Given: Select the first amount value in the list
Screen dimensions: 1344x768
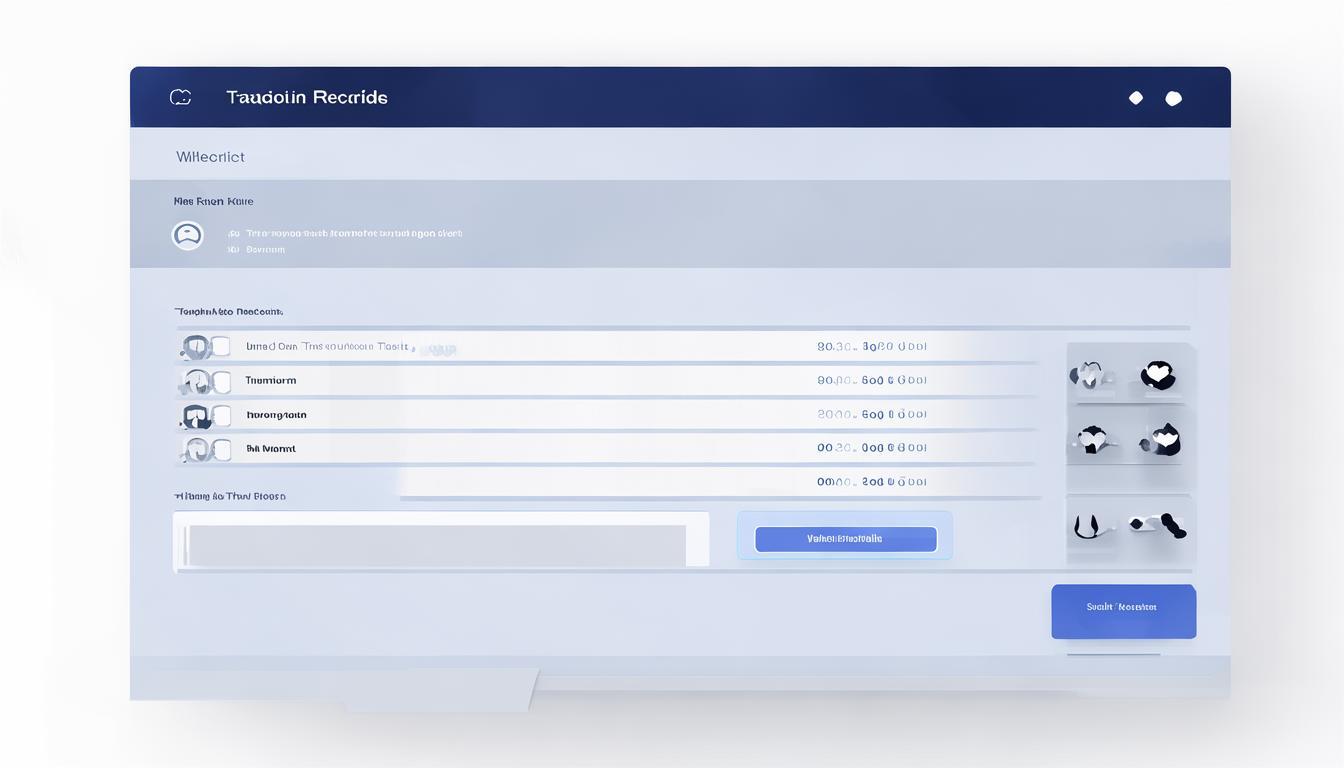Looking at the screenshot, I should 871,347.
